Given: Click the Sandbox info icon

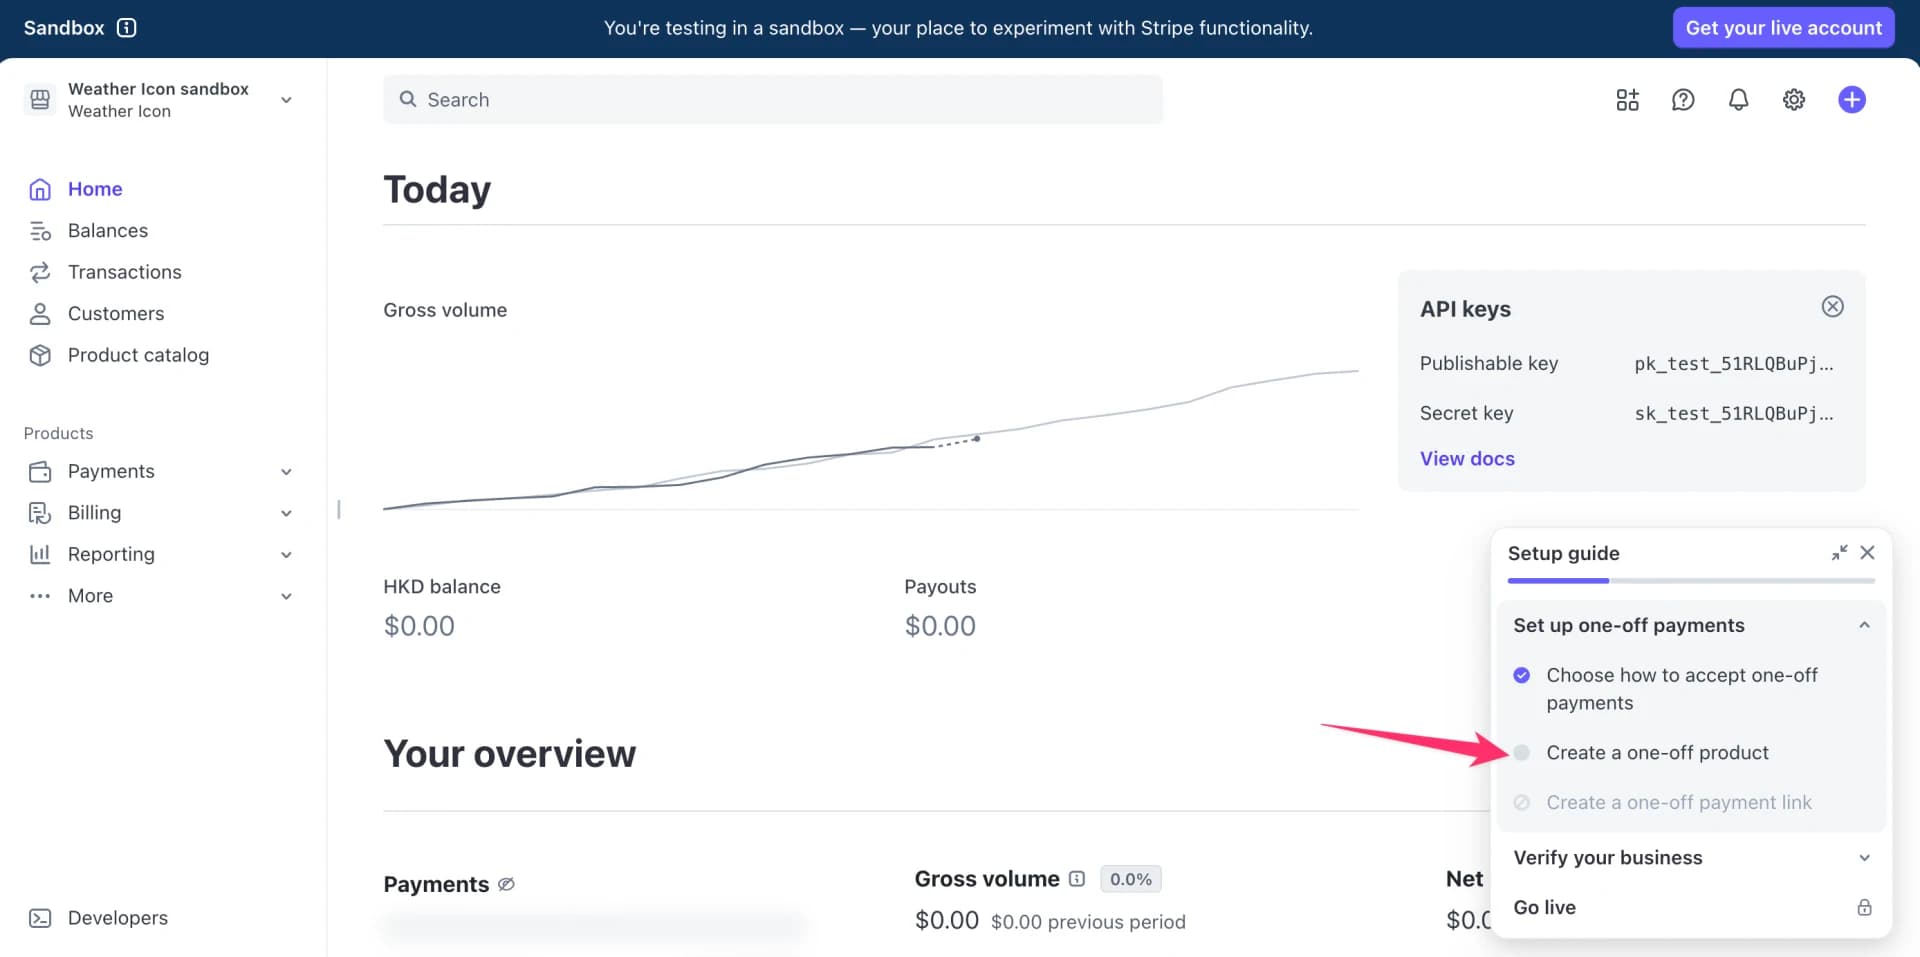Looking at the screenshot, I should click(126, 28).
